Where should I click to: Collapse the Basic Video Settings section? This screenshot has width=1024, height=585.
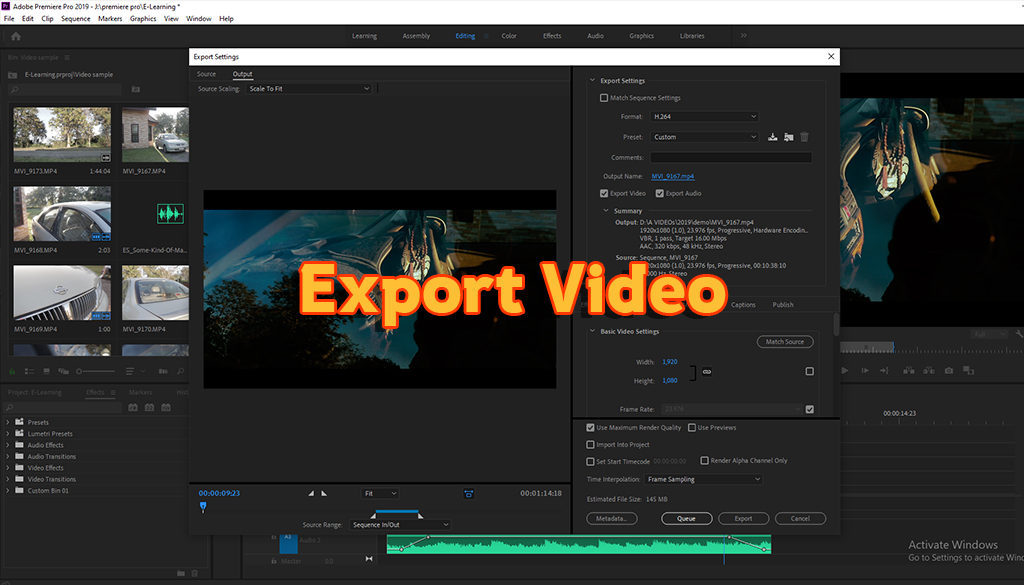pyautogui.click(x=592, y=331)
